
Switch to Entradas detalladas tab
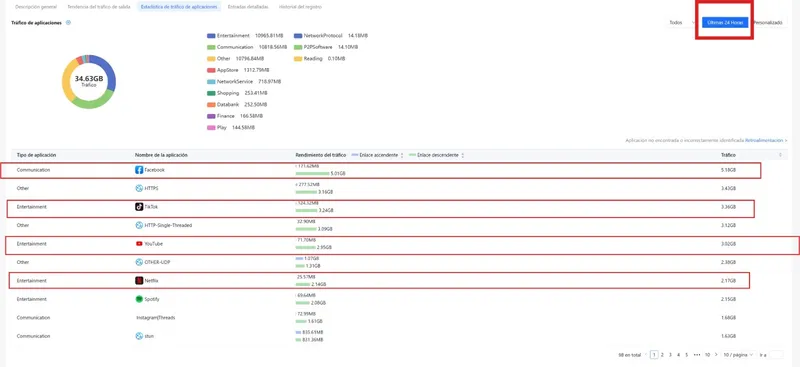point(249,7)
